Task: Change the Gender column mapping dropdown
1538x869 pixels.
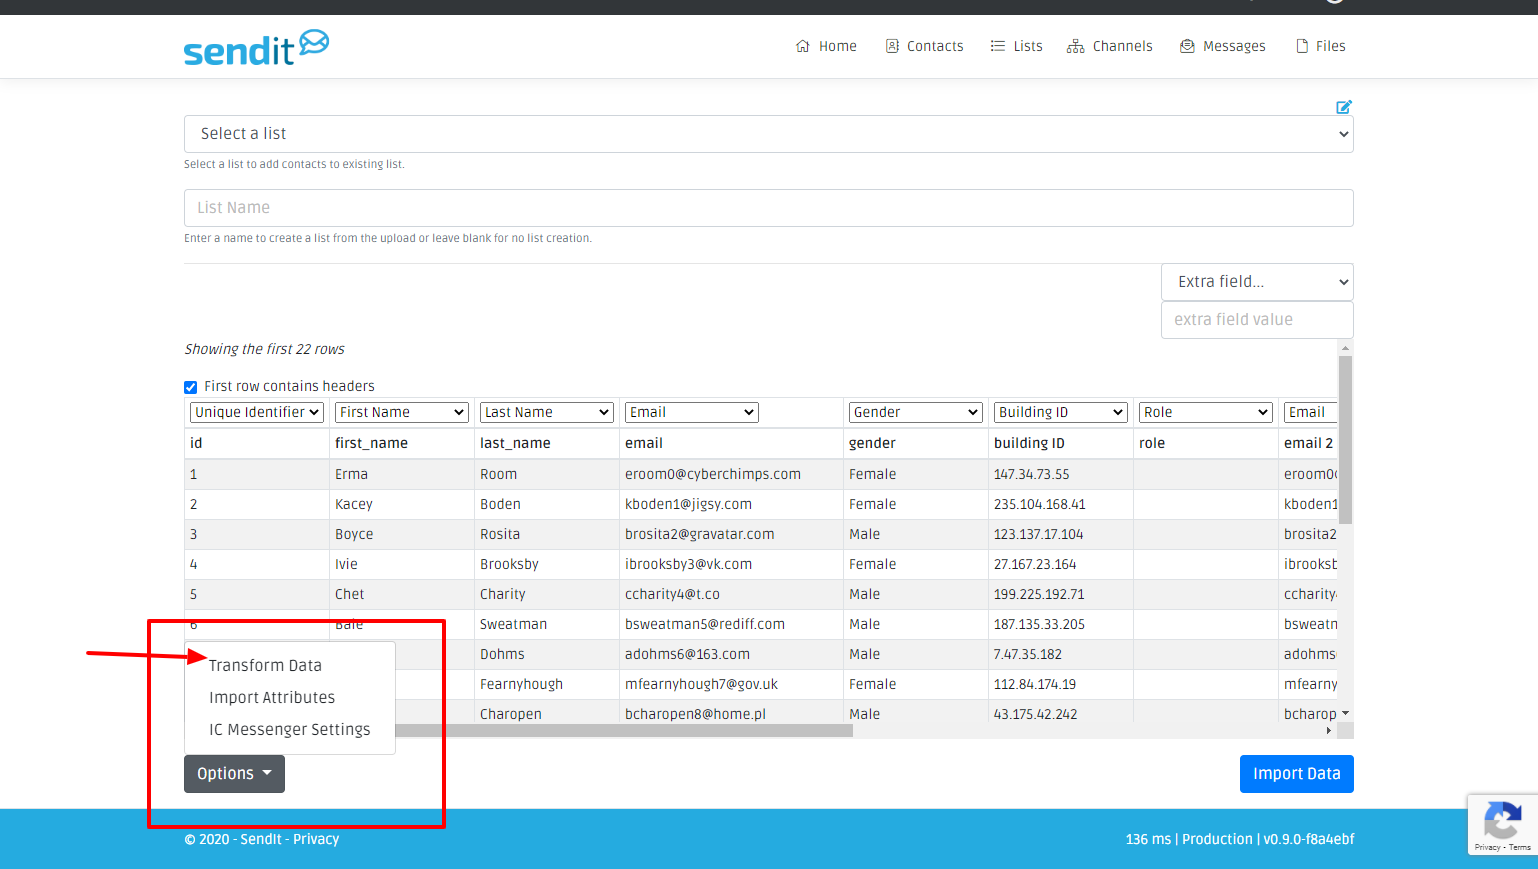Action: pyautogui.click(x=915, y=412)
